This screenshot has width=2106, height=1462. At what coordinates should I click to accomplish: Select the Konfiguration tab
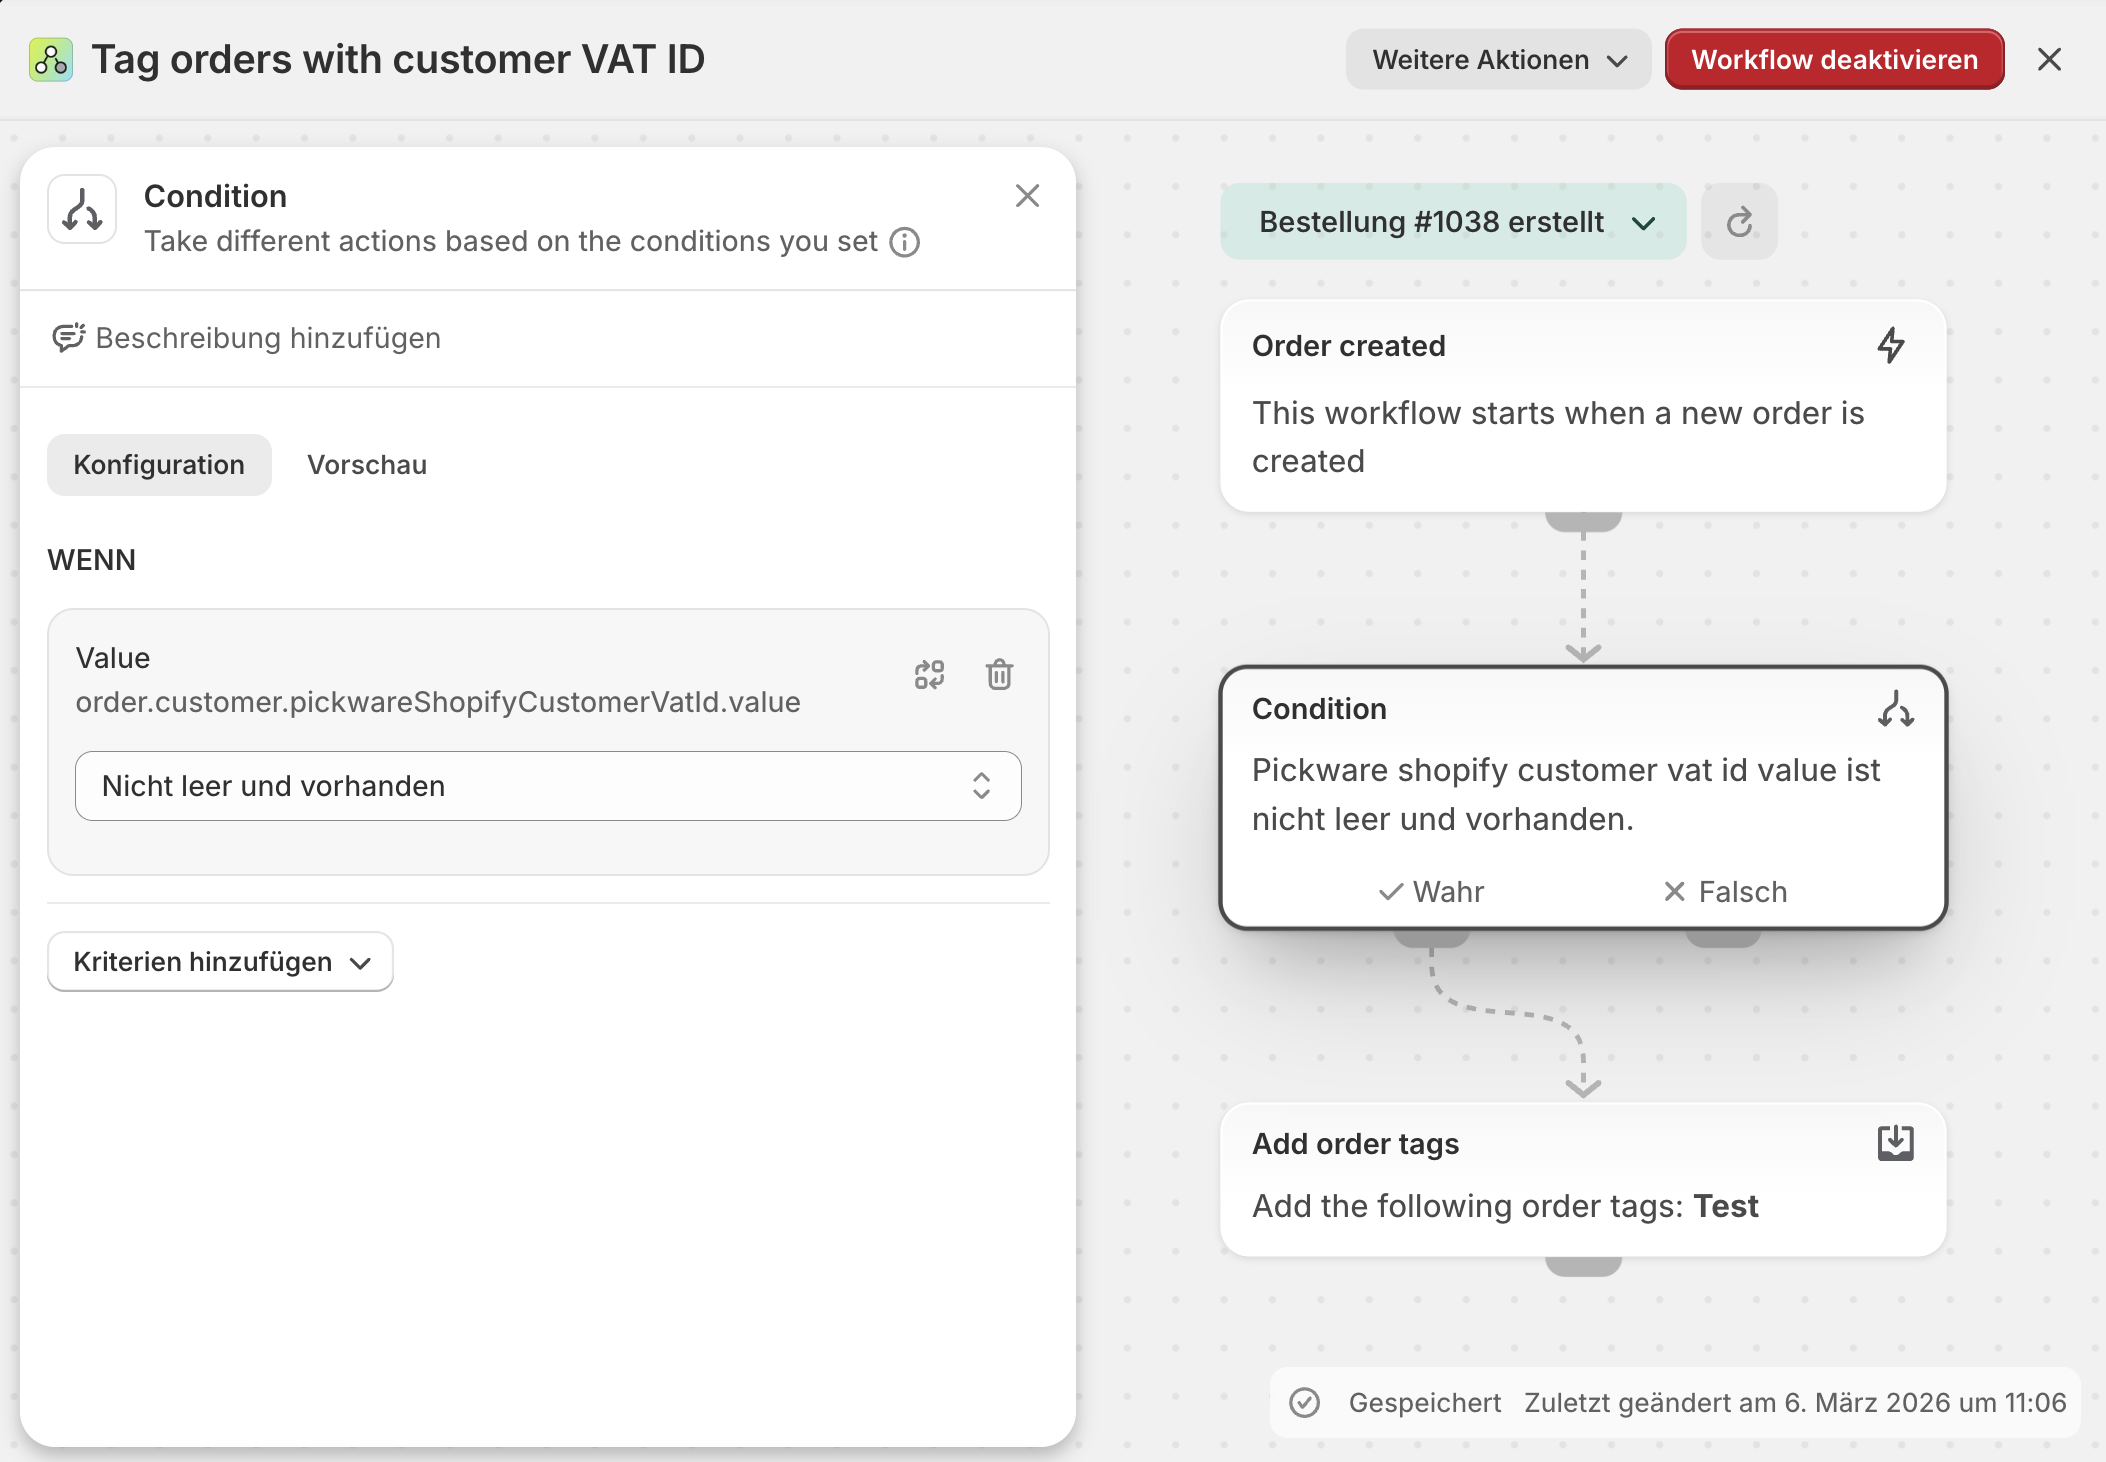tap(159, 465)
